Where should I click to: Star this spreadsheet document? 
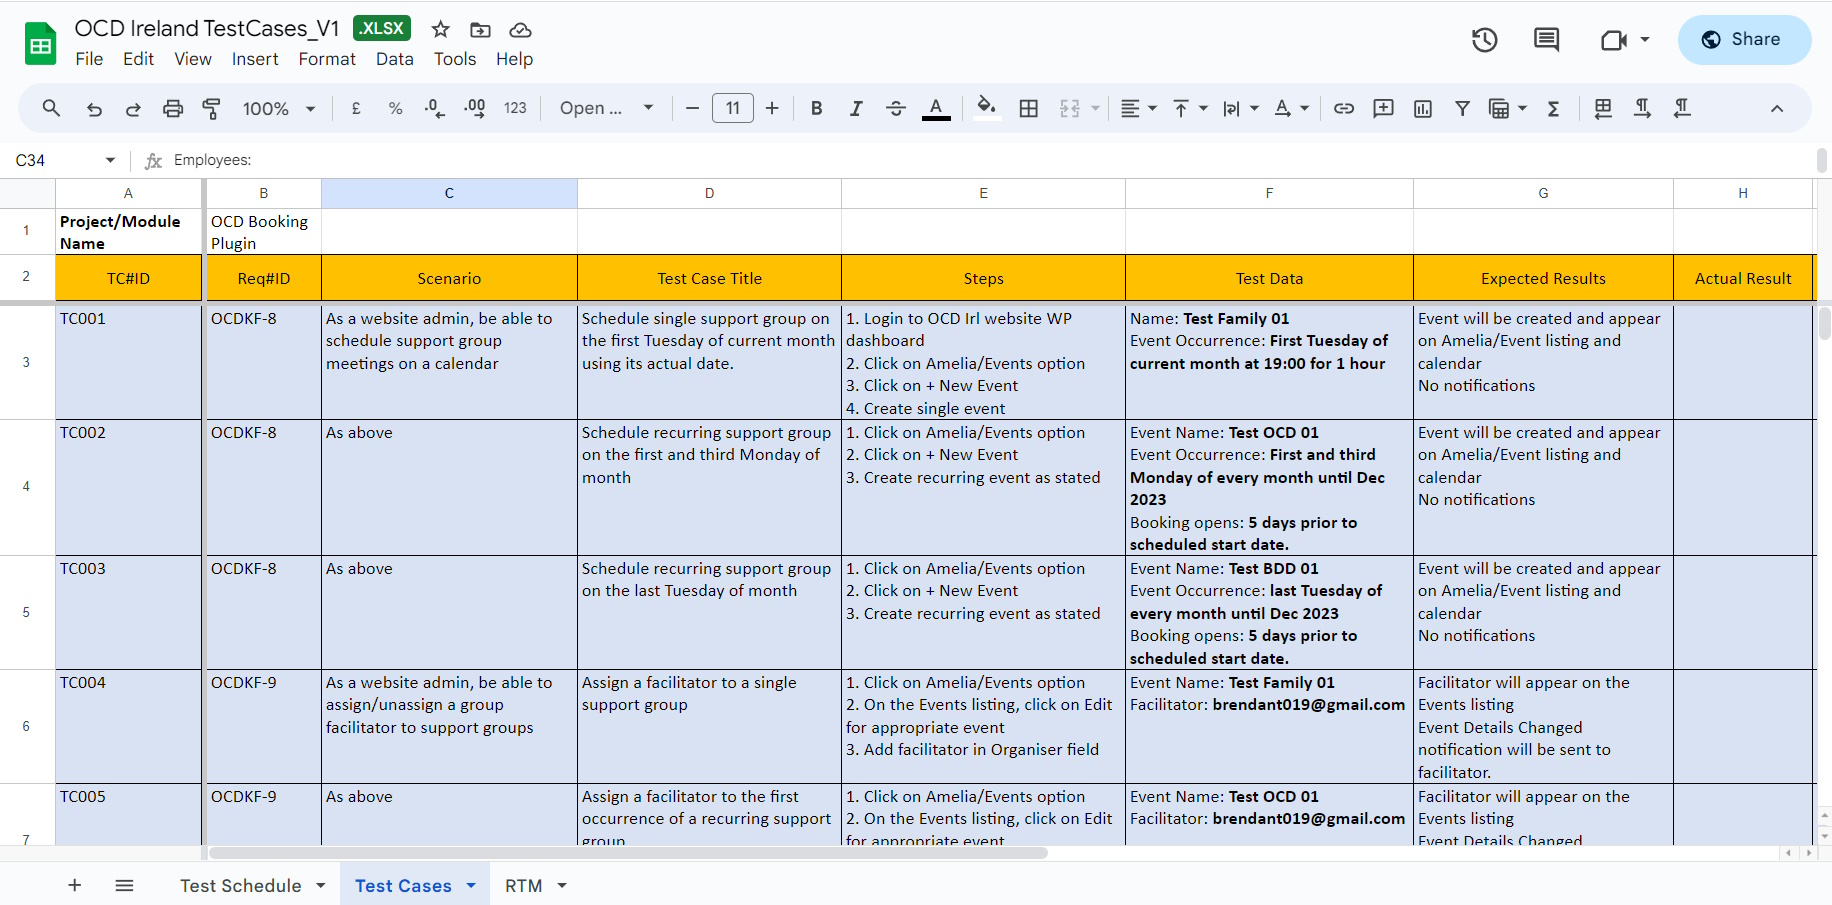(440, 29)
